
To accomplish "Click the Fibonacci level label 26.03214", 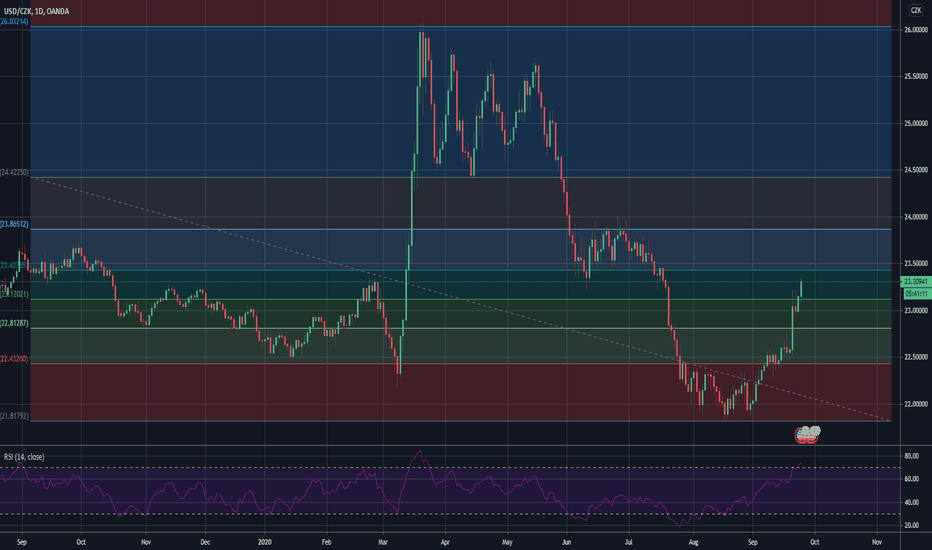I will [x=14, y=21].
